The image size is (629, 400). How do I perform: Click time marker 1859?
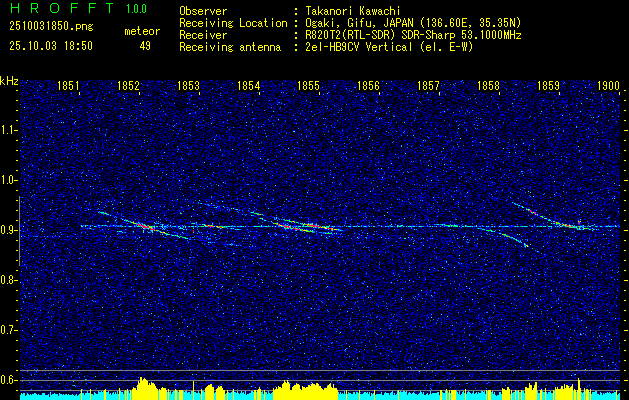point(548,86)
